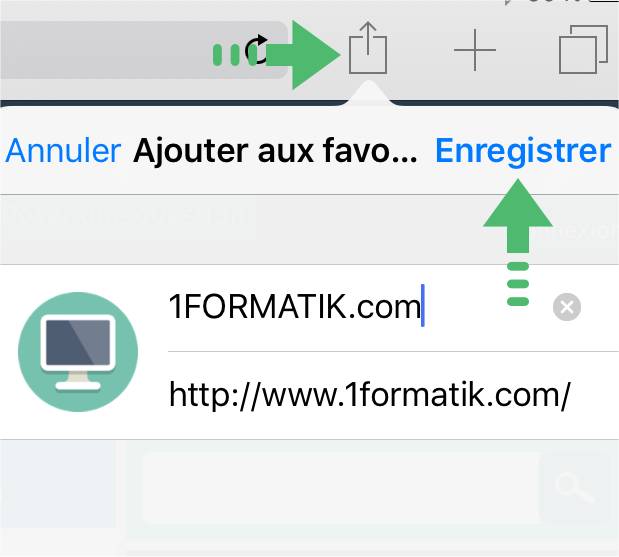Save the bookmark with Enregistrer

[523, 151]
